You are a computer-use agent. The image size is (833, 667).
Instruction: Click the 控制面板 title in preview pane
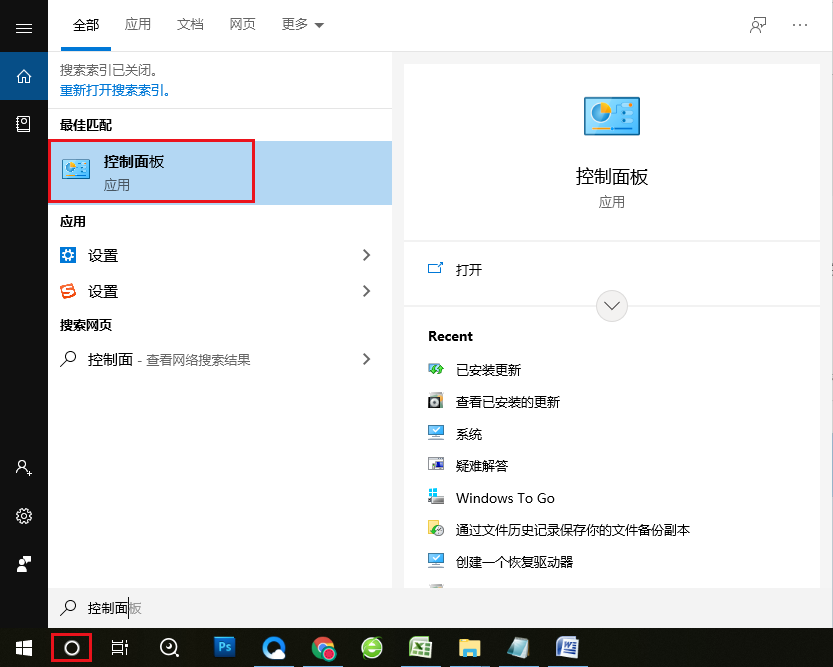[611, 177]
